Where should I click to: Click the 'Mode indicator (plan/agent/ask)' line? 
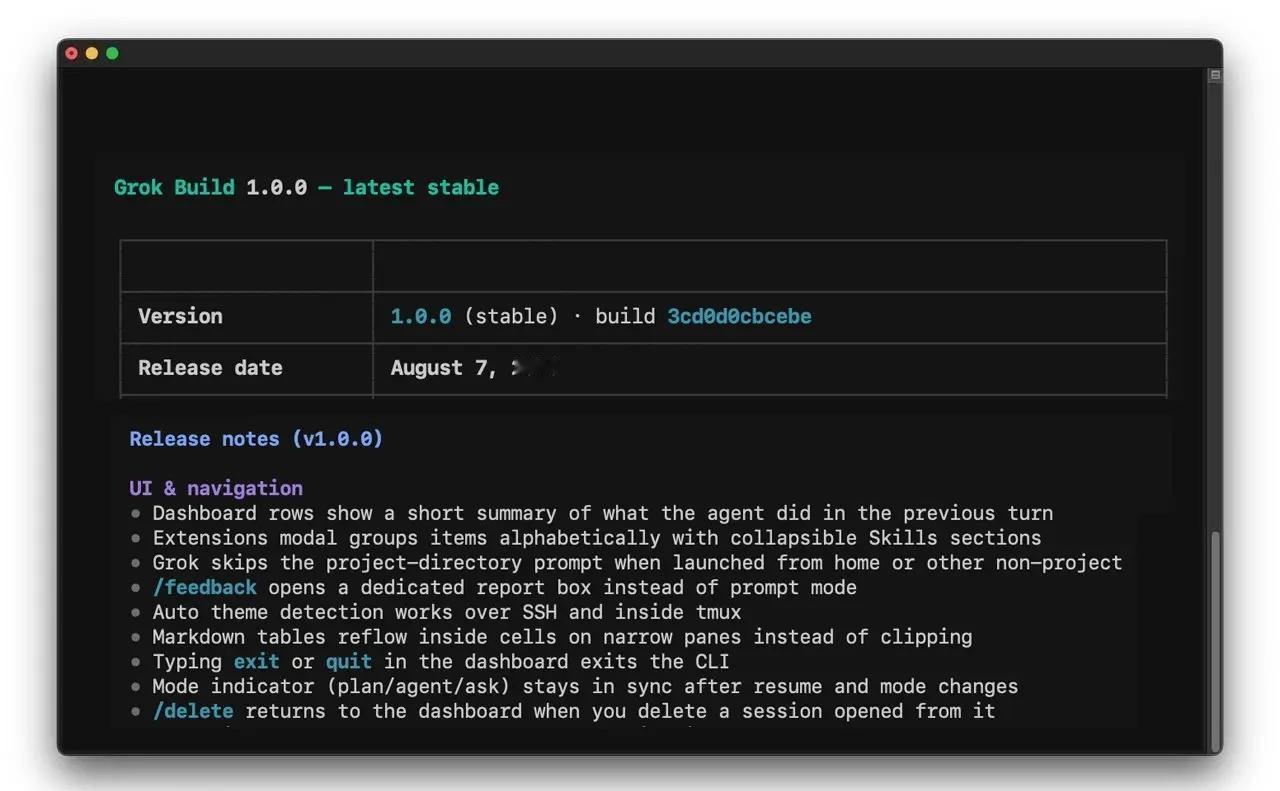[585, 687]
